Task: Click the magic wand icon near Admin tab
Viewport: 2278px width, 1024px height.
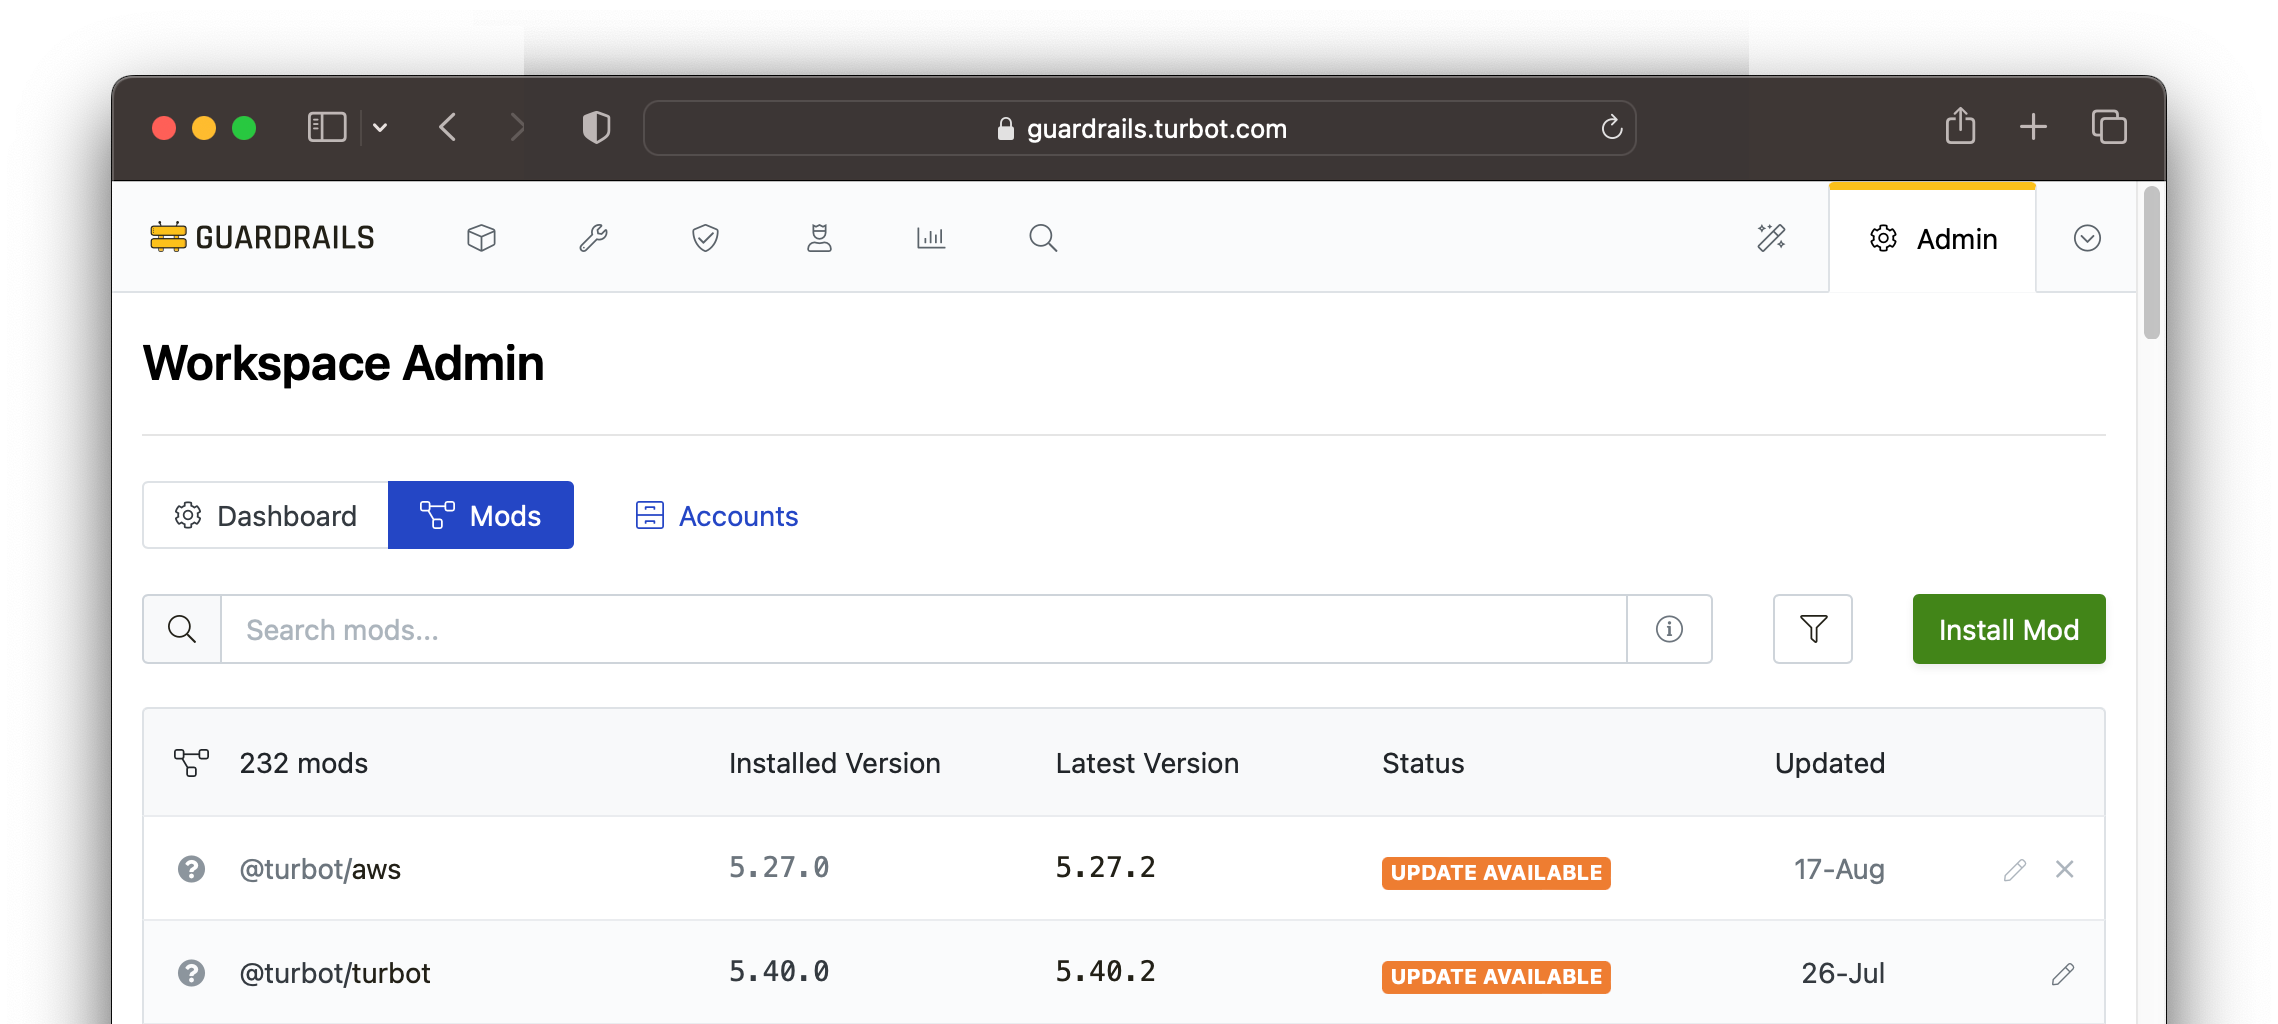Action: tap(1770, 238)
